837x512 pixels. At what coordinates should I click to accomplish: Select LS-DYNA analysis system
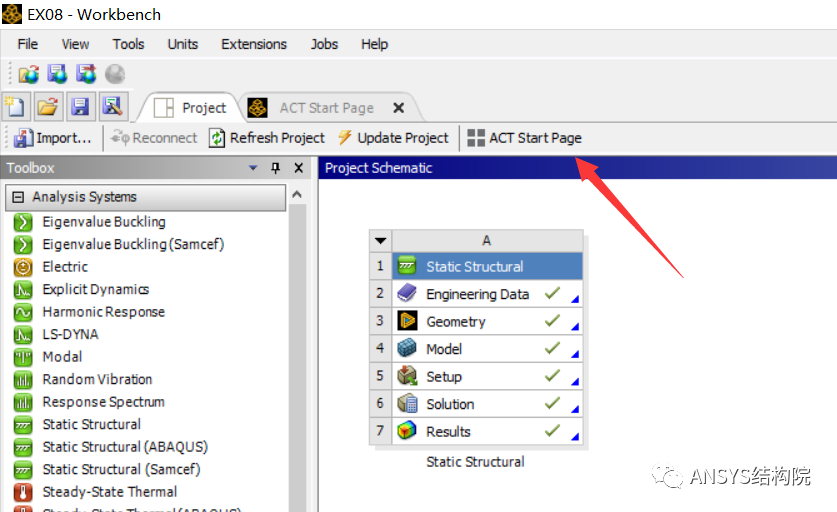[x=70, y=334]
